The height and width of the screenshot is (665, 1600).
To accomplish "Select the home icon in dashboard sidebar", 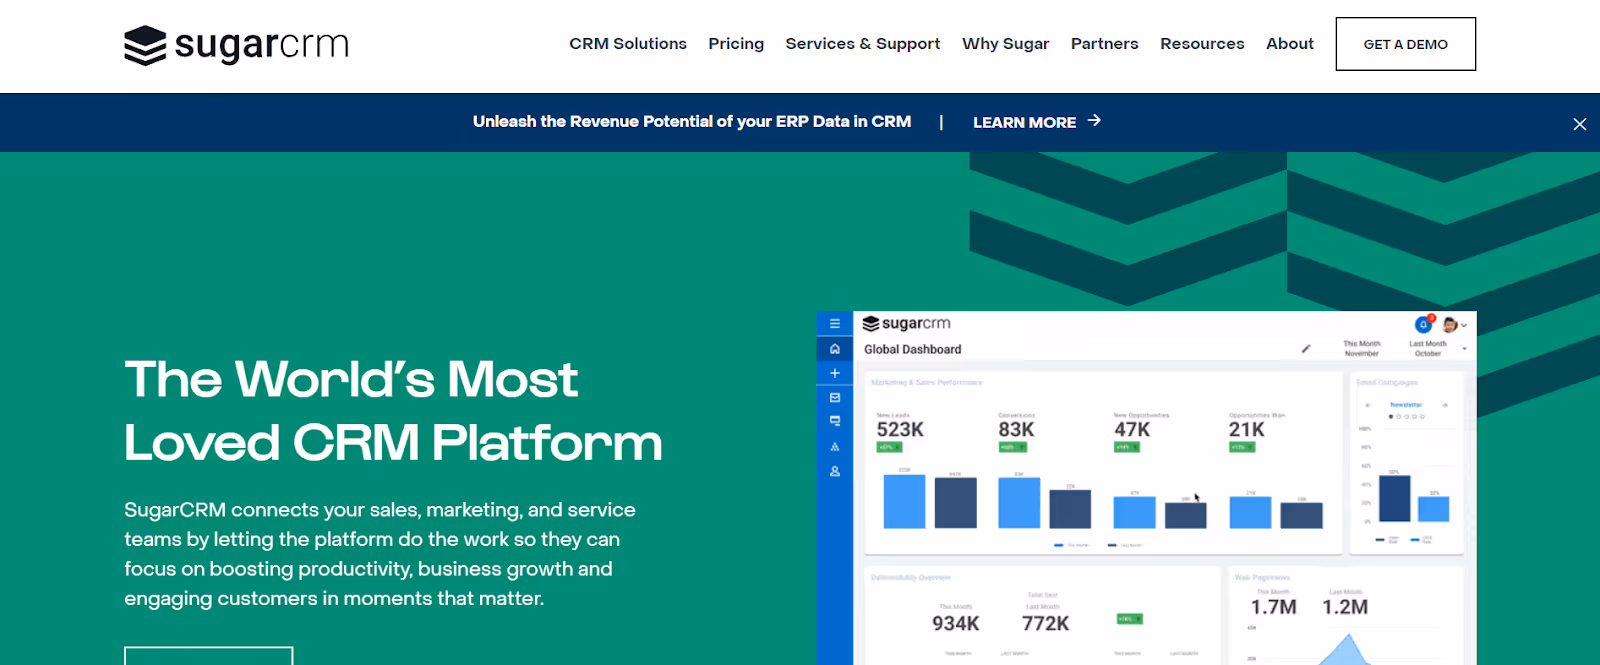I will click(835, 349).
